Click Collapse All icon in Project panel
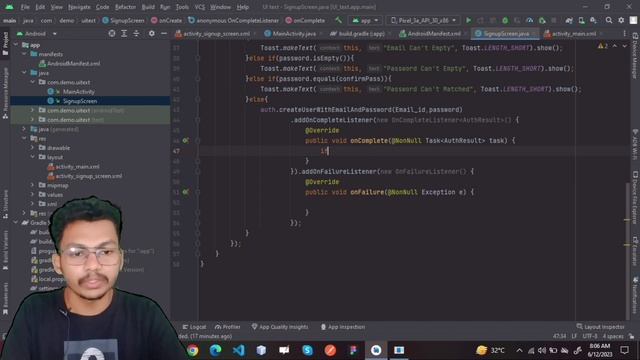Screen dimensions: 640x360 (136, 33)
